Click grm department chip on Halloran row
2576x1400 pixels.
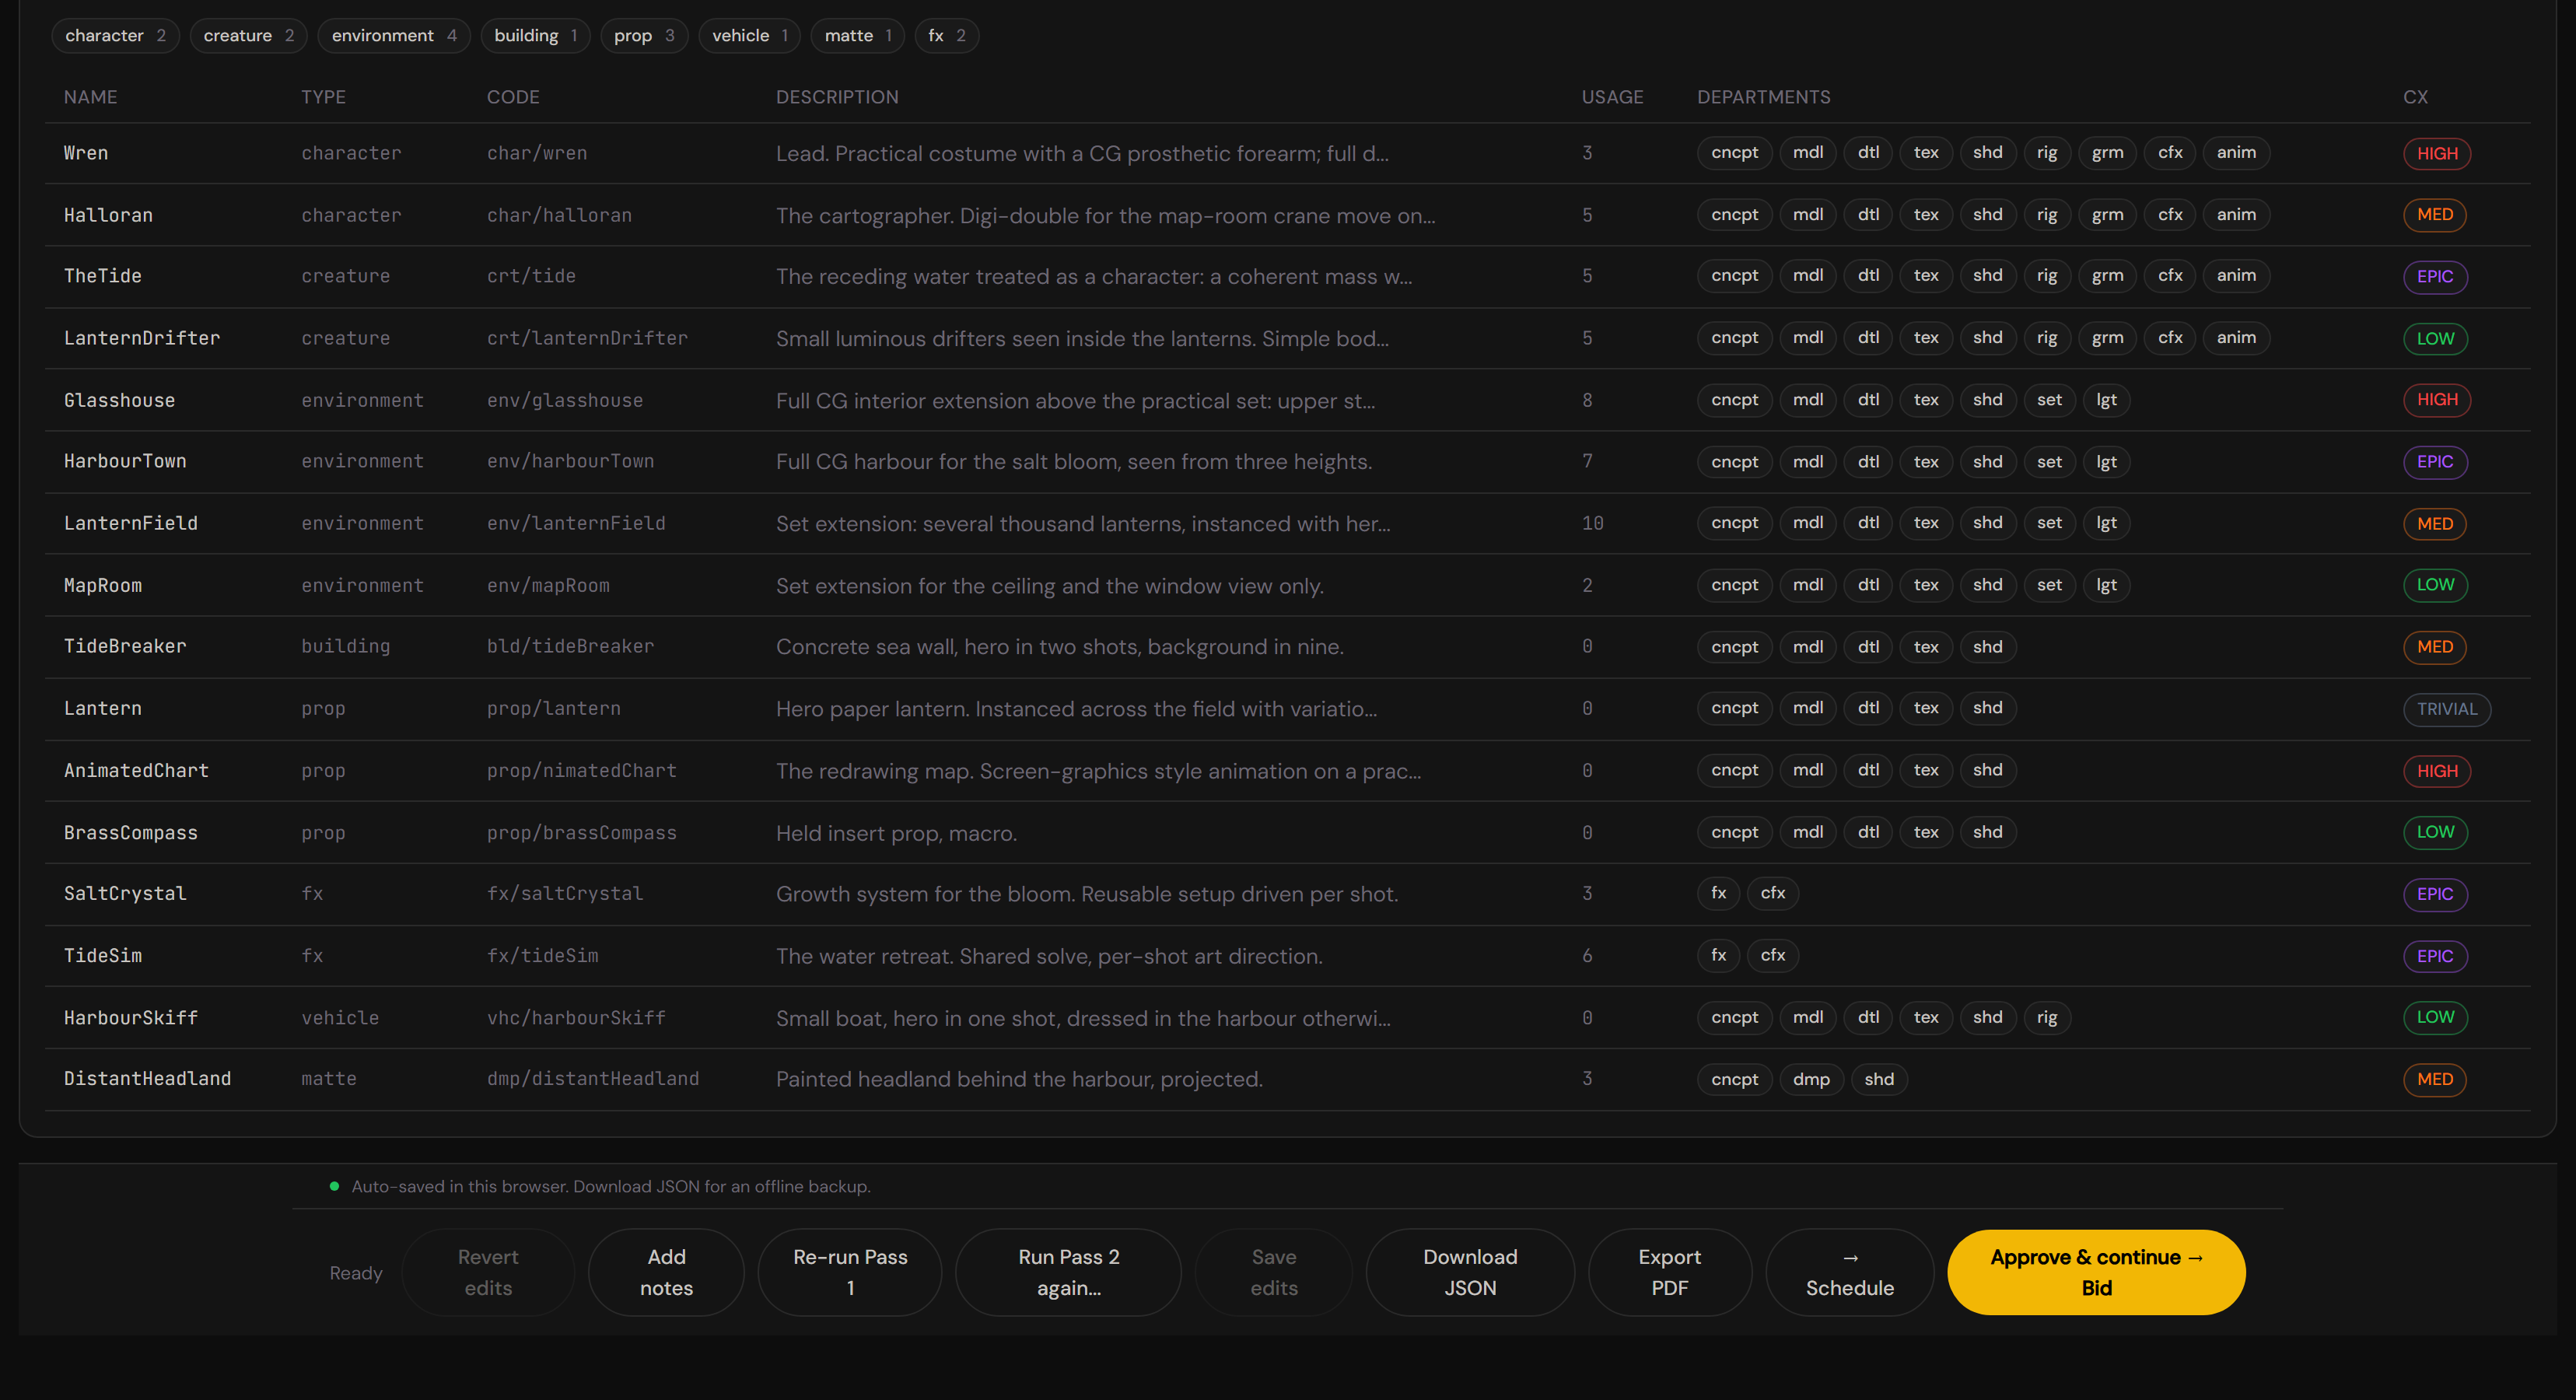pos(2107,215)
